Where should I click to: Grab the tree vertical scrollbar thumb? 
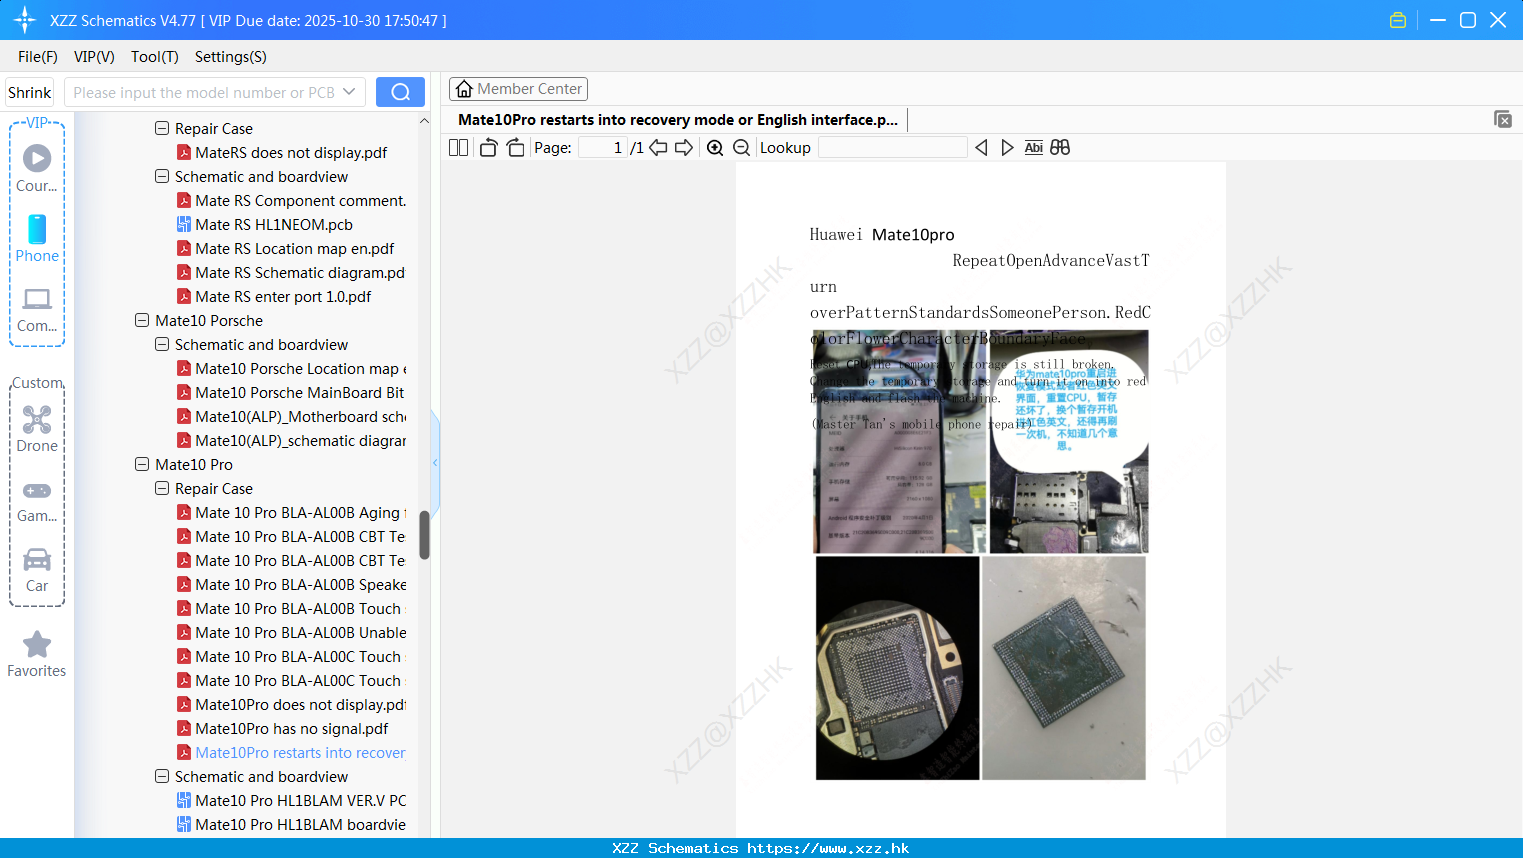pos(424,535)
